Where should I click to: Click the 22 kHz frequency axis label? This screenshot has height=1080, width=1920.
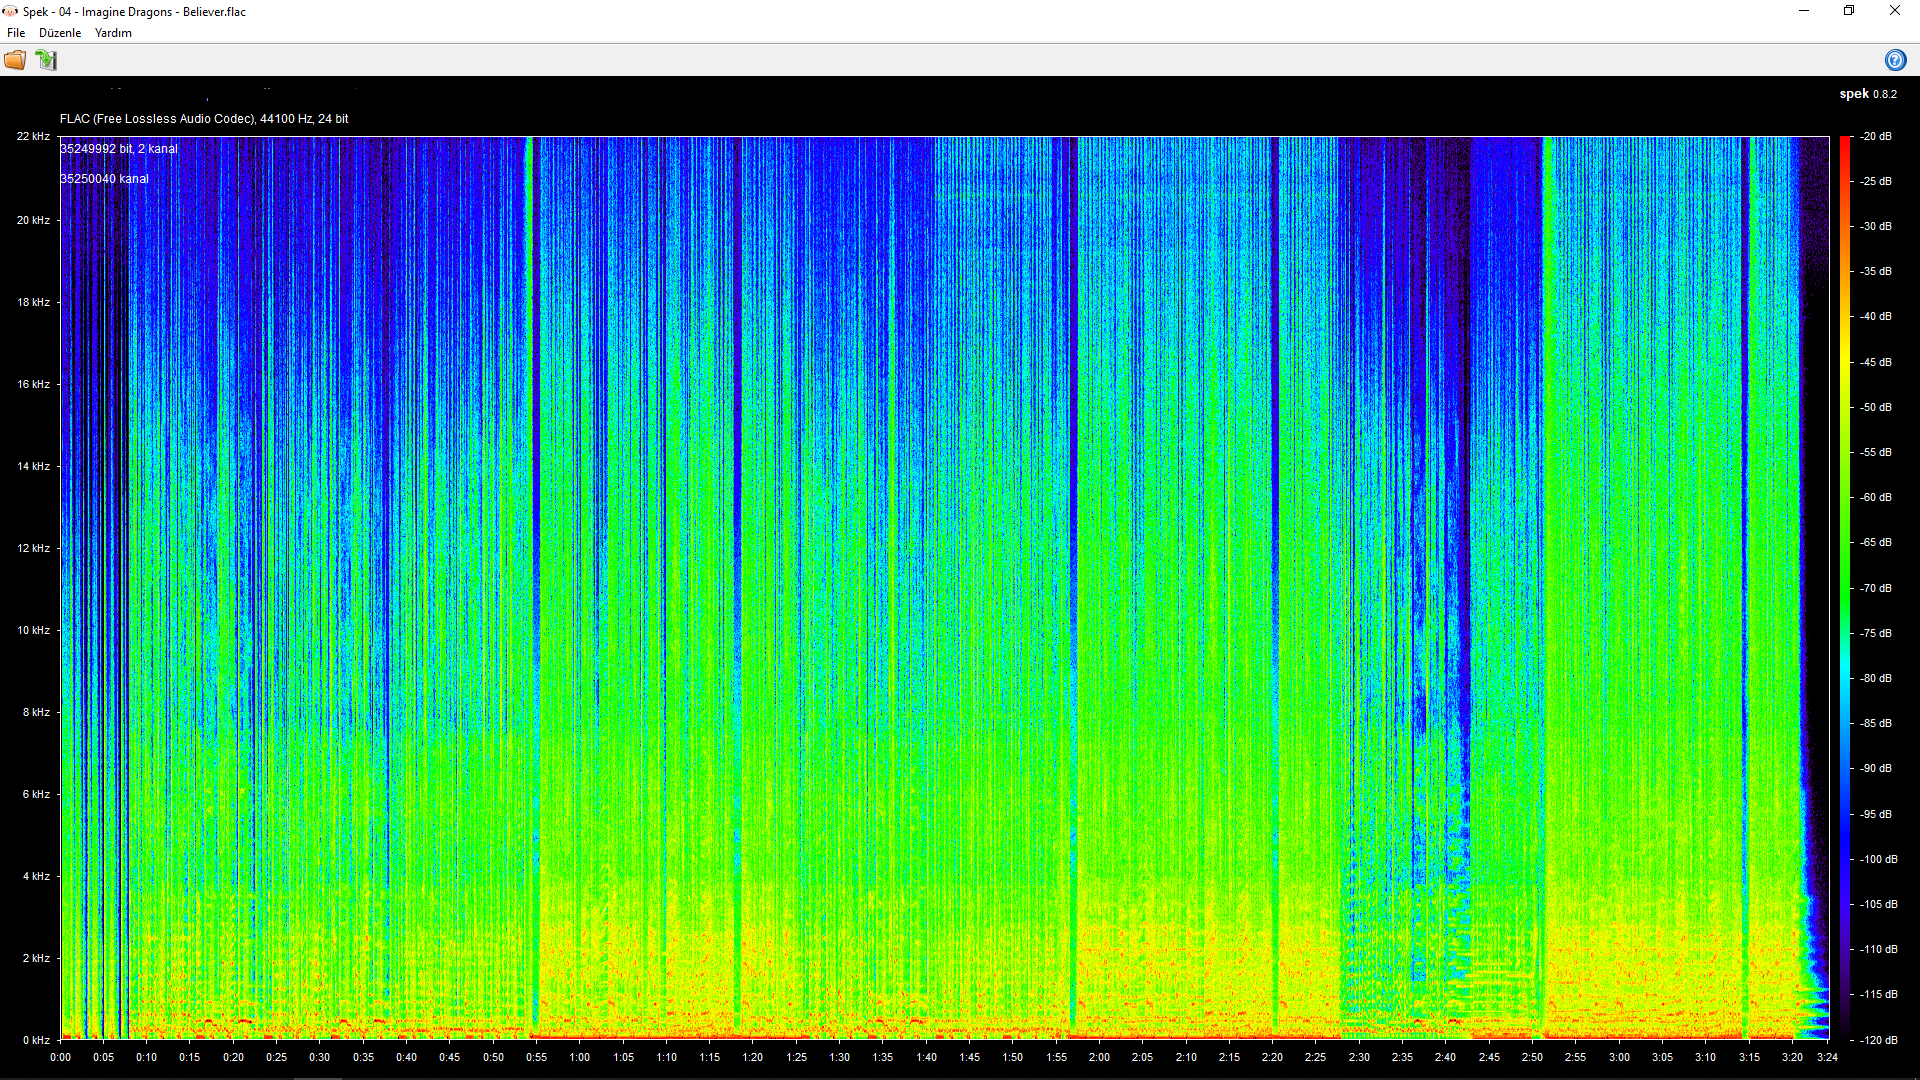[33, 136]
